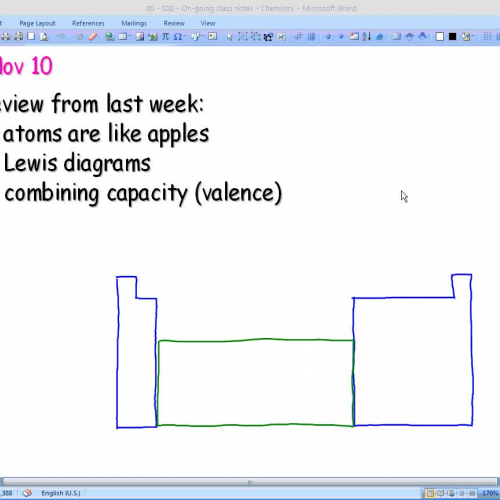Click the horizontal scrollbar at the bottom
Viewport: 500px width, 500px height.
click(x=249, y=482)
